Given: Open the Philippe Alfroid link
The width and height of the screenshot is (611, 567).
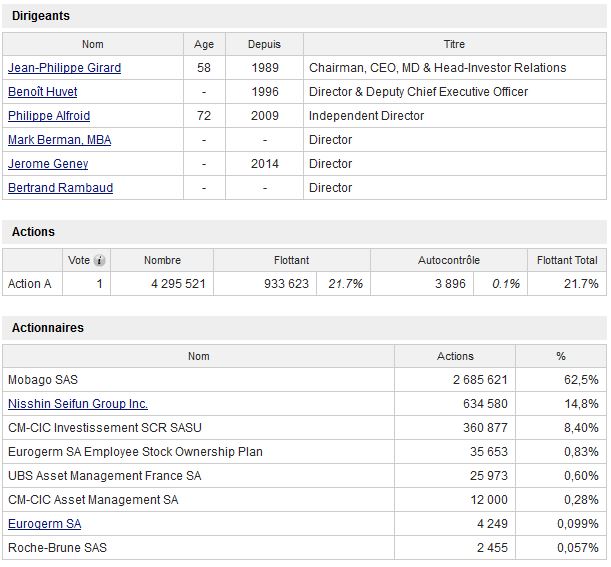Looking at the screenshot, I should [49, 116].
